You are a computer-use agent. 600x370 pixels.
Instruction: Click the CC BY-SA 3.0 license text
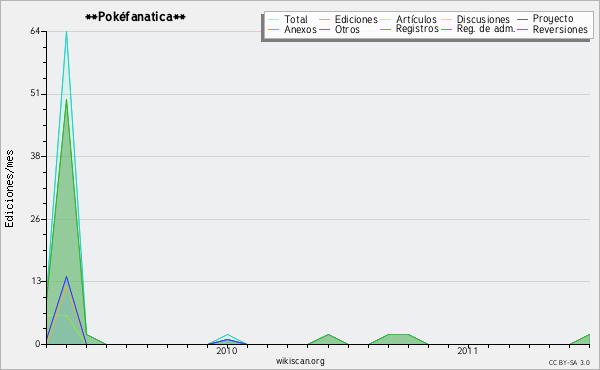coord(569,362)
